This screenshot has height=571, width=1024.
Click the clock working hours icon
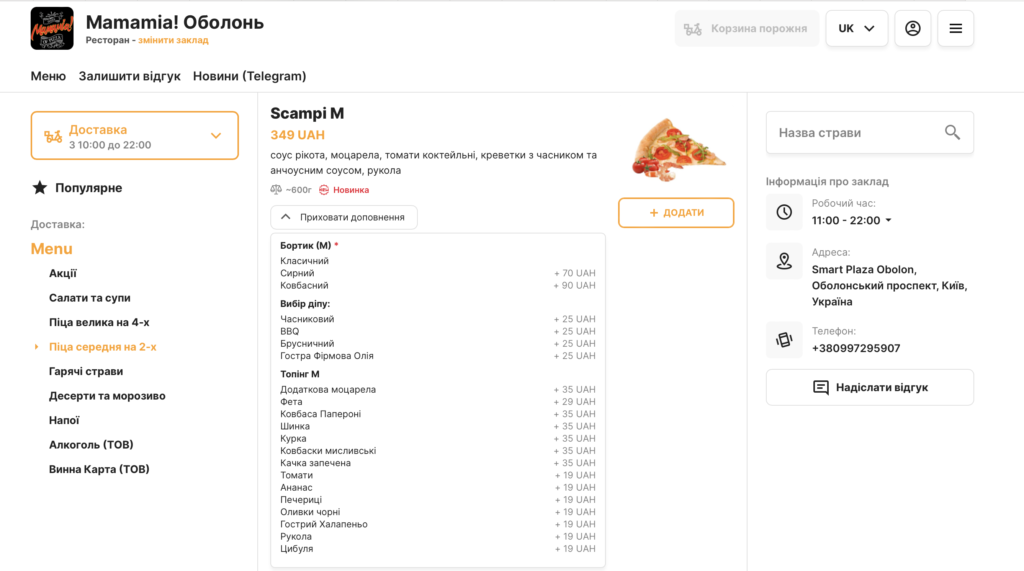[x=784, y=212]
